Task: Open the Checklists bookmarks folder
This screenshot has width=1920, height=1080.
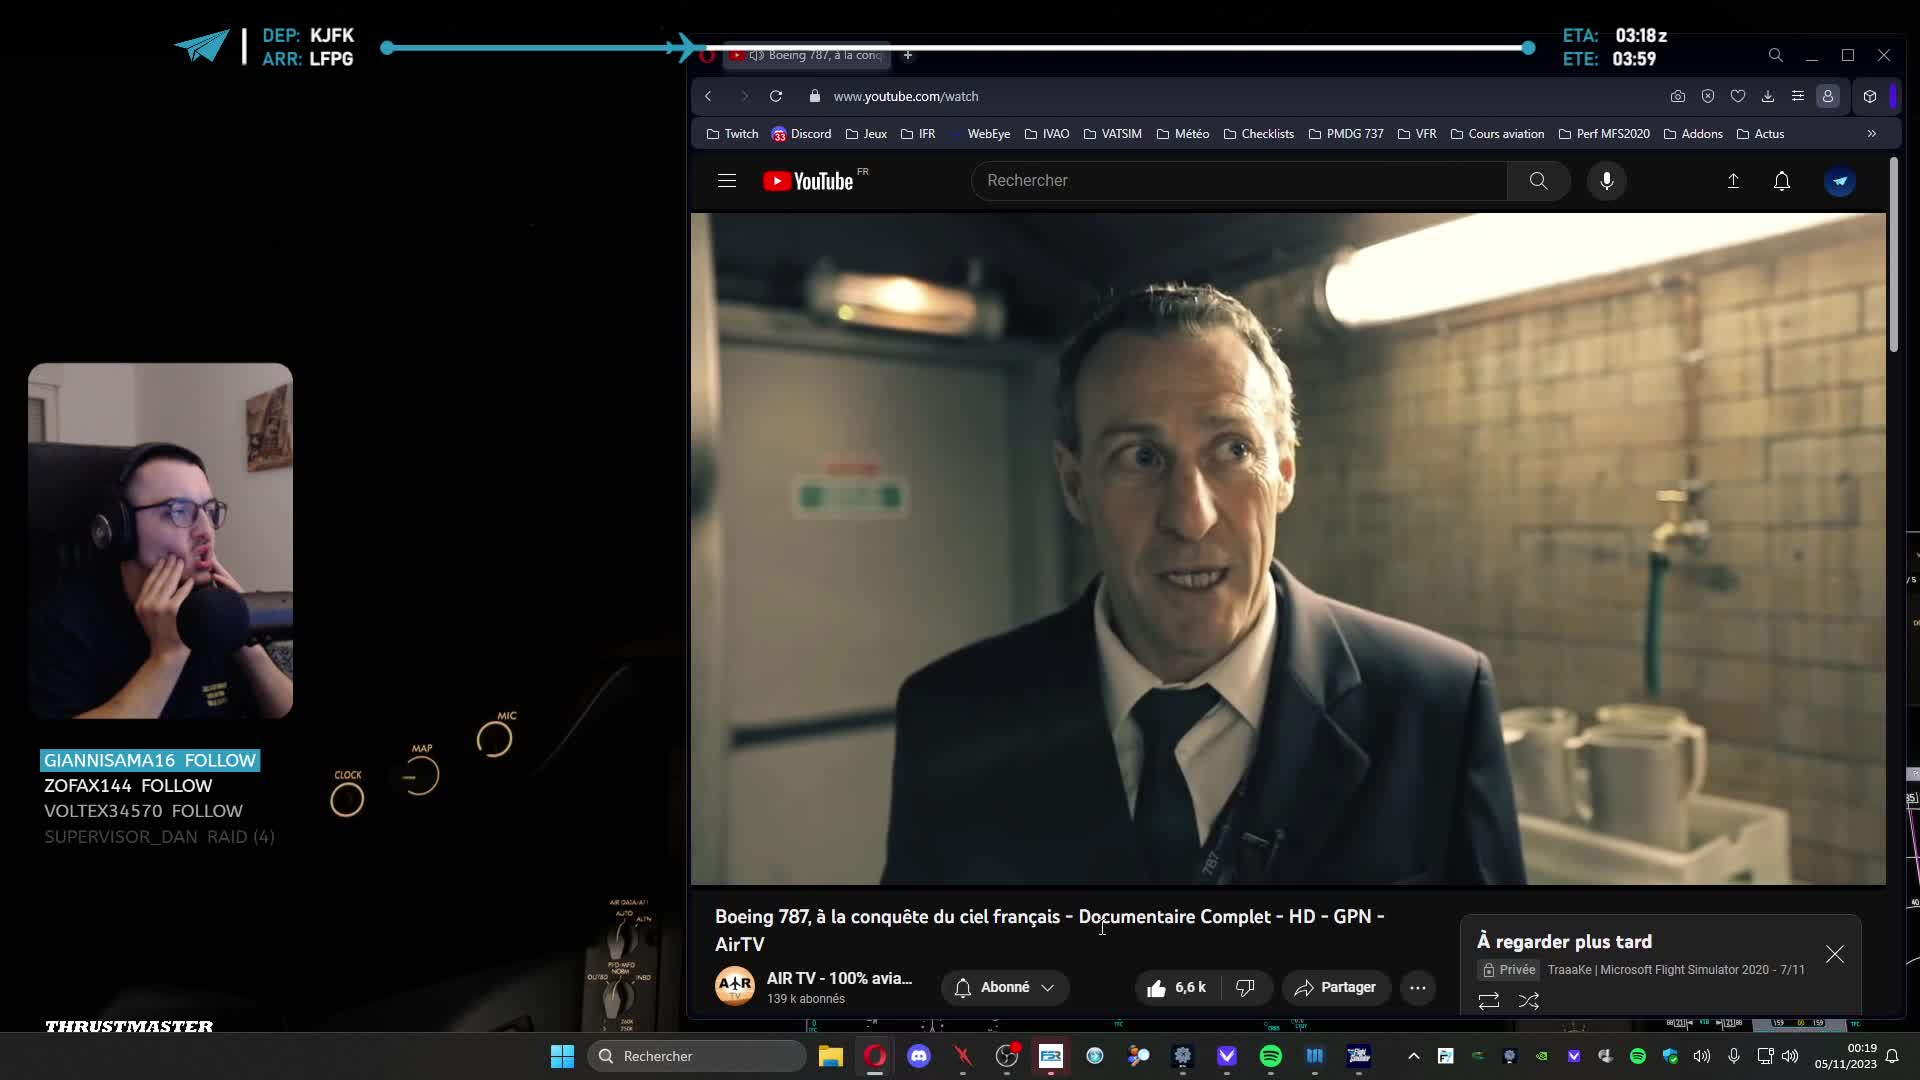Action: [1258, 134]
